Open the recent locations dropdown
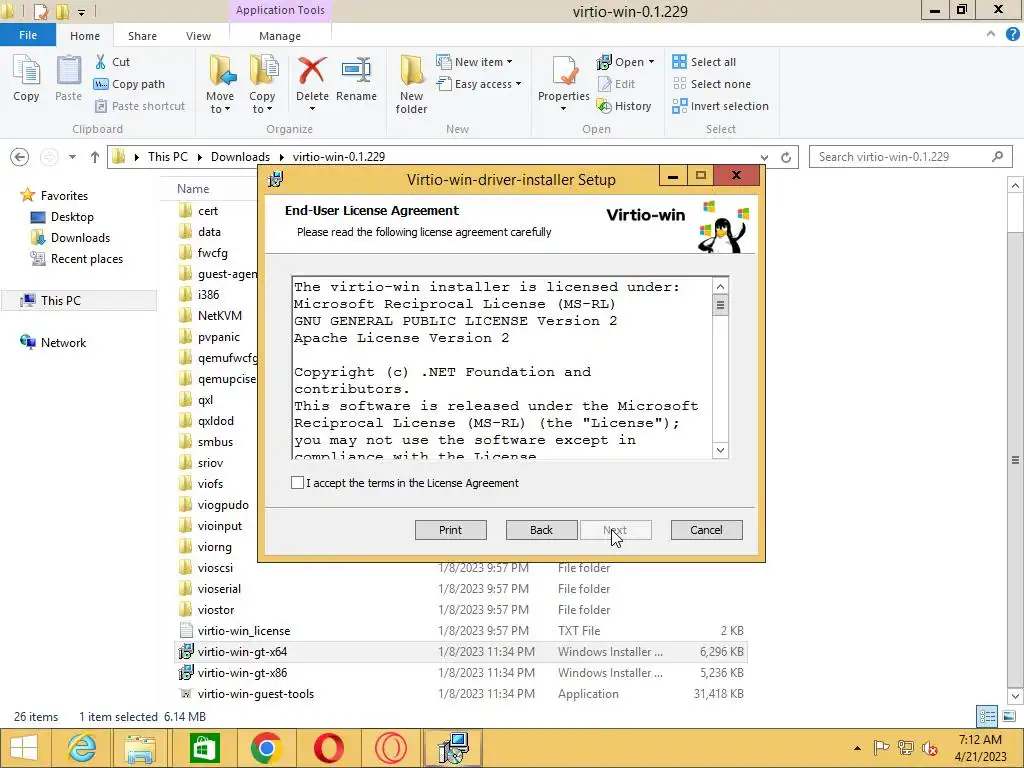Viewport: 1024px width, 768px height. tap(72, 157)
